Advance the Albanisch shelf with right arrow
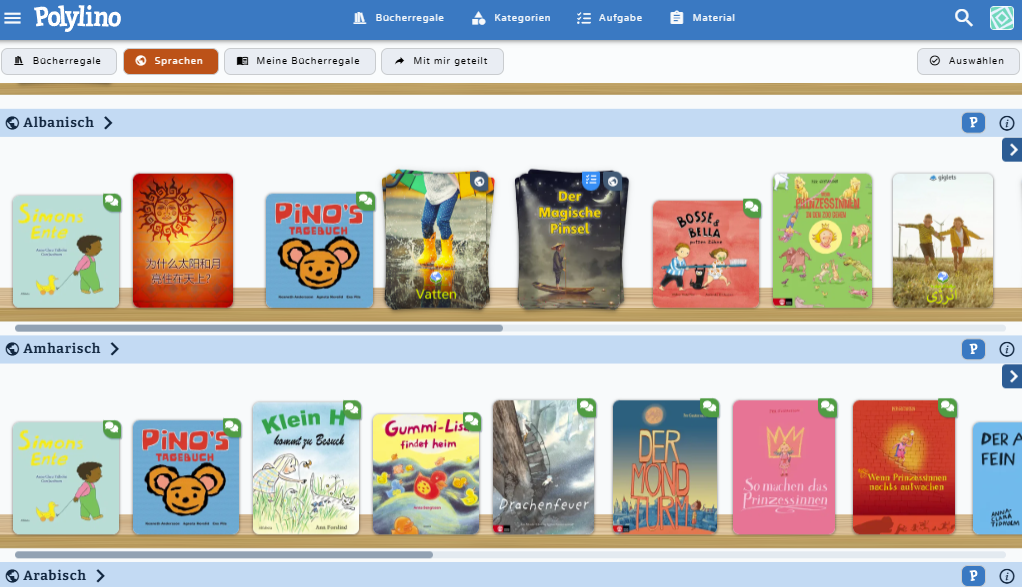Screen dimensions: 1022x587 [x=1012, y=150]
